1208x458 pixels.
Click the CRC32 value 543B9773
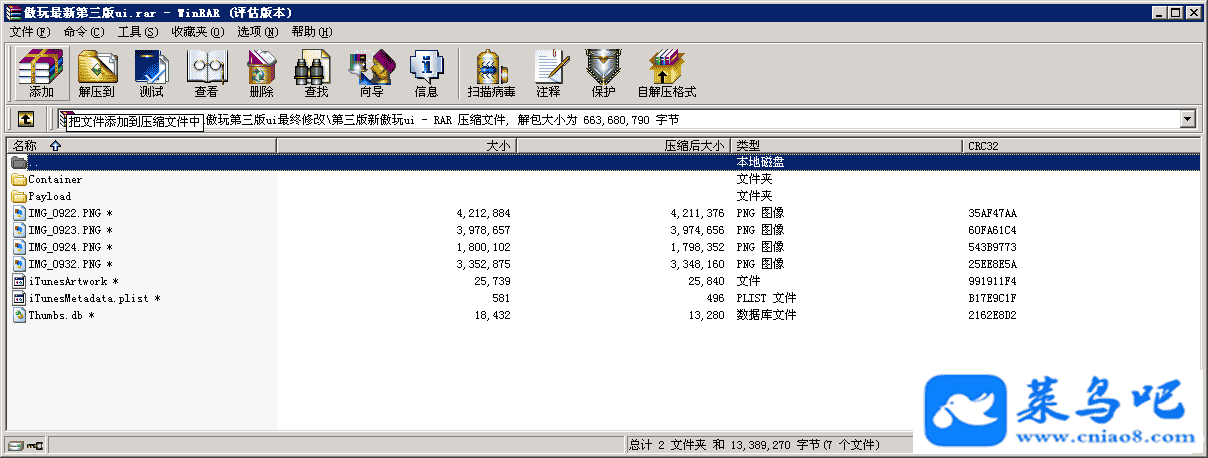tap(992, 247)
